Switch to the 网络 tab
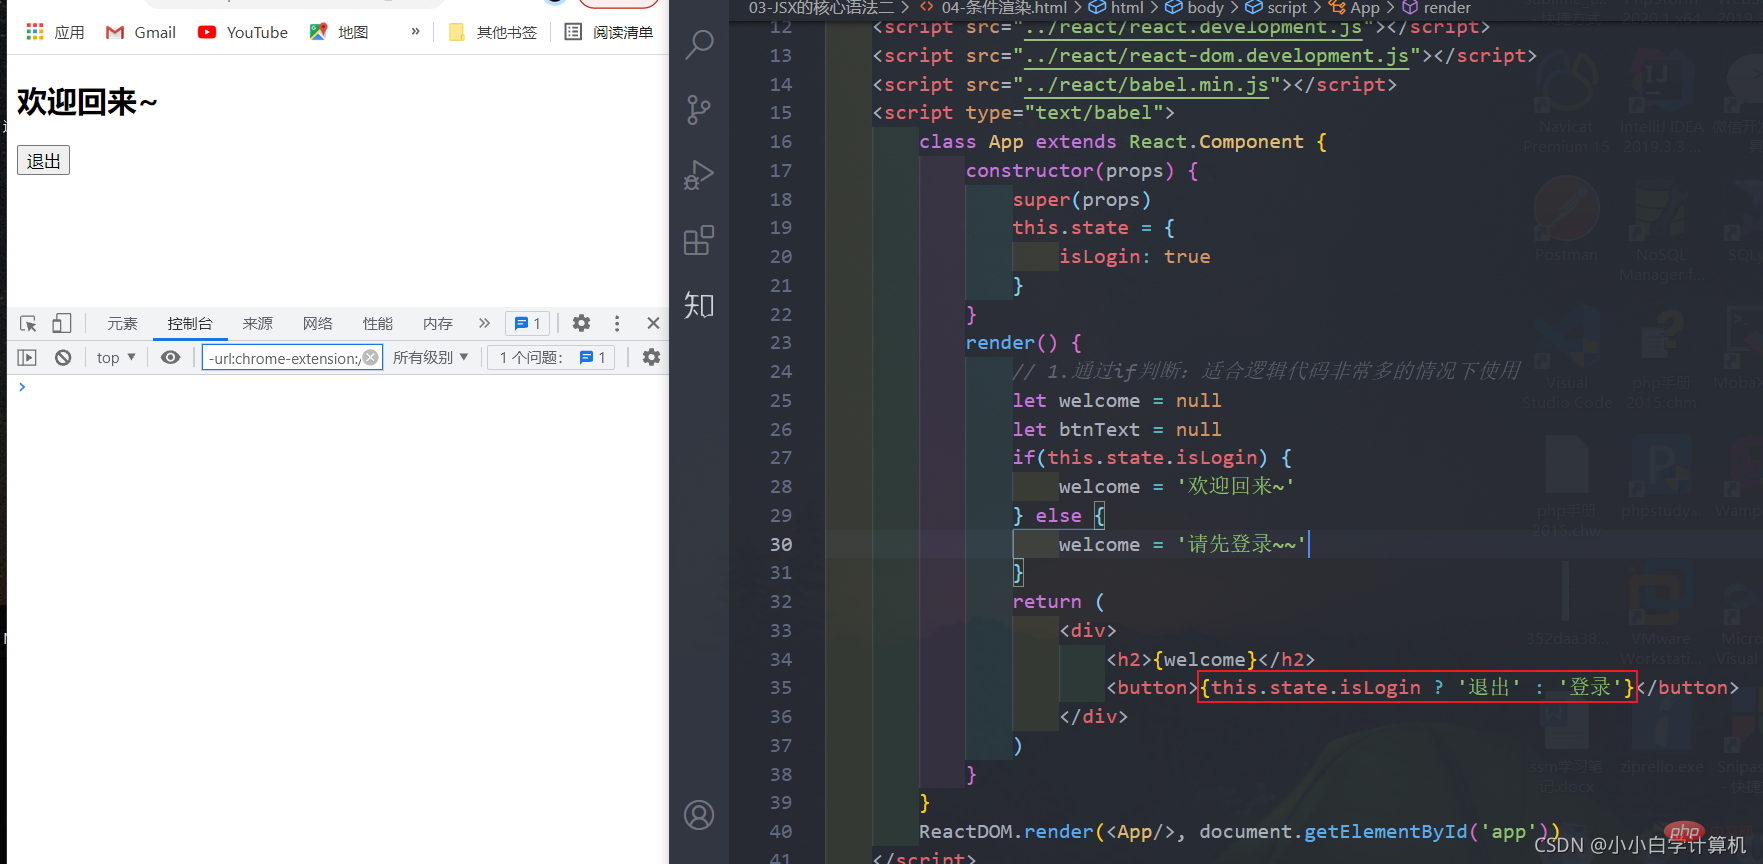 point(318,323)
